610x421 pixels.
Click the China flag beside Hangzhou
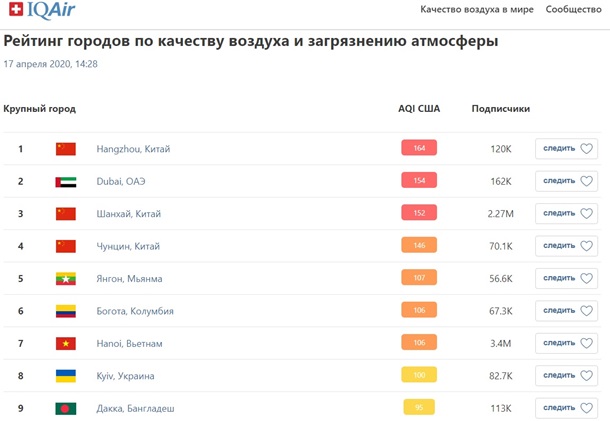(x=66, y=149)
